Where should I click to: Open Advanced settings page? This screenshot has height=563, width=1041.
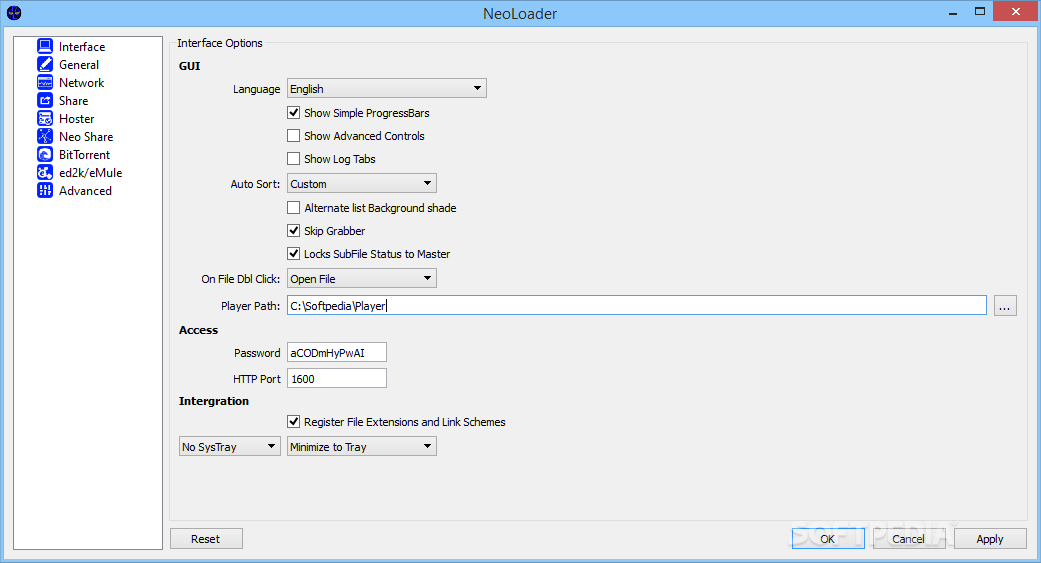[85, 191]
